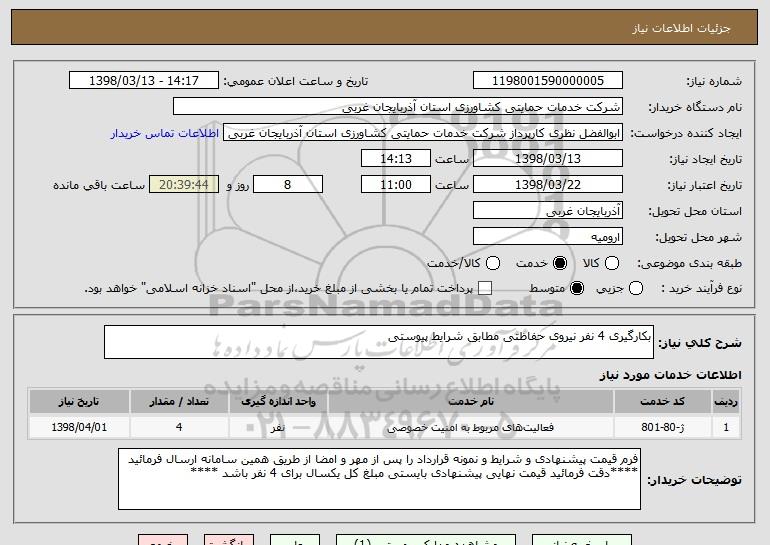Click the نام خدمت column header
The width and height of the screenshot is (770, 545).
471,402
